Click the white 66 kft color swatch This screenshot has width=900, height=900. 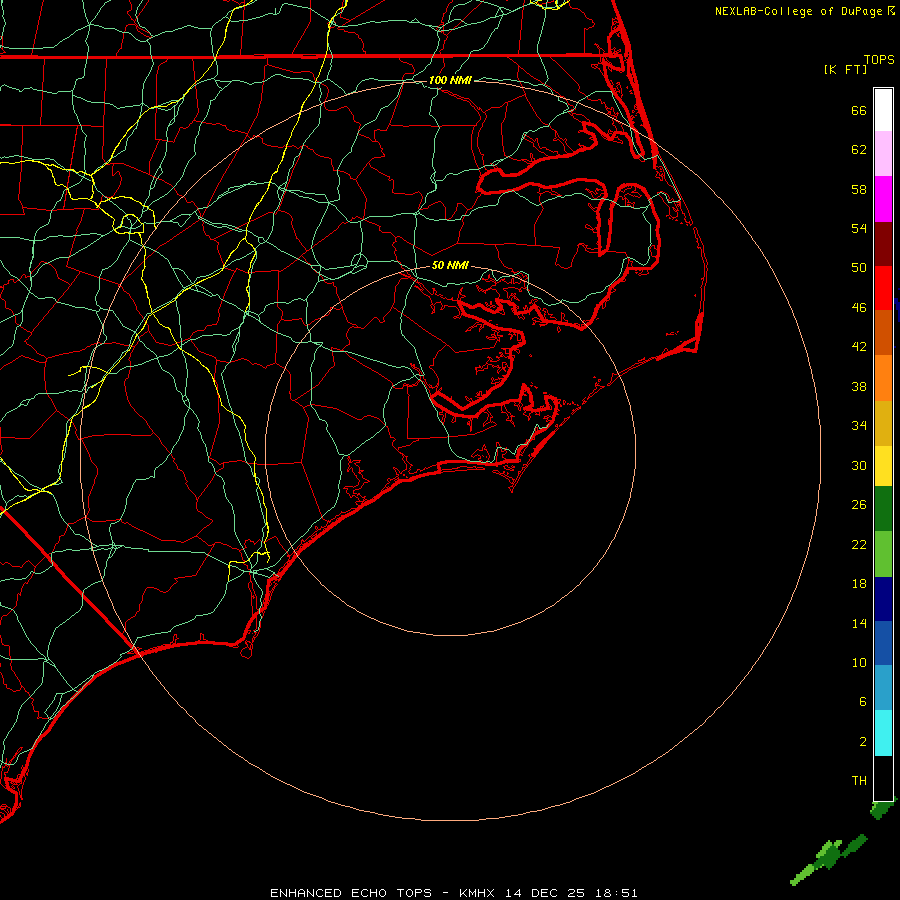(x=883, y=110)
